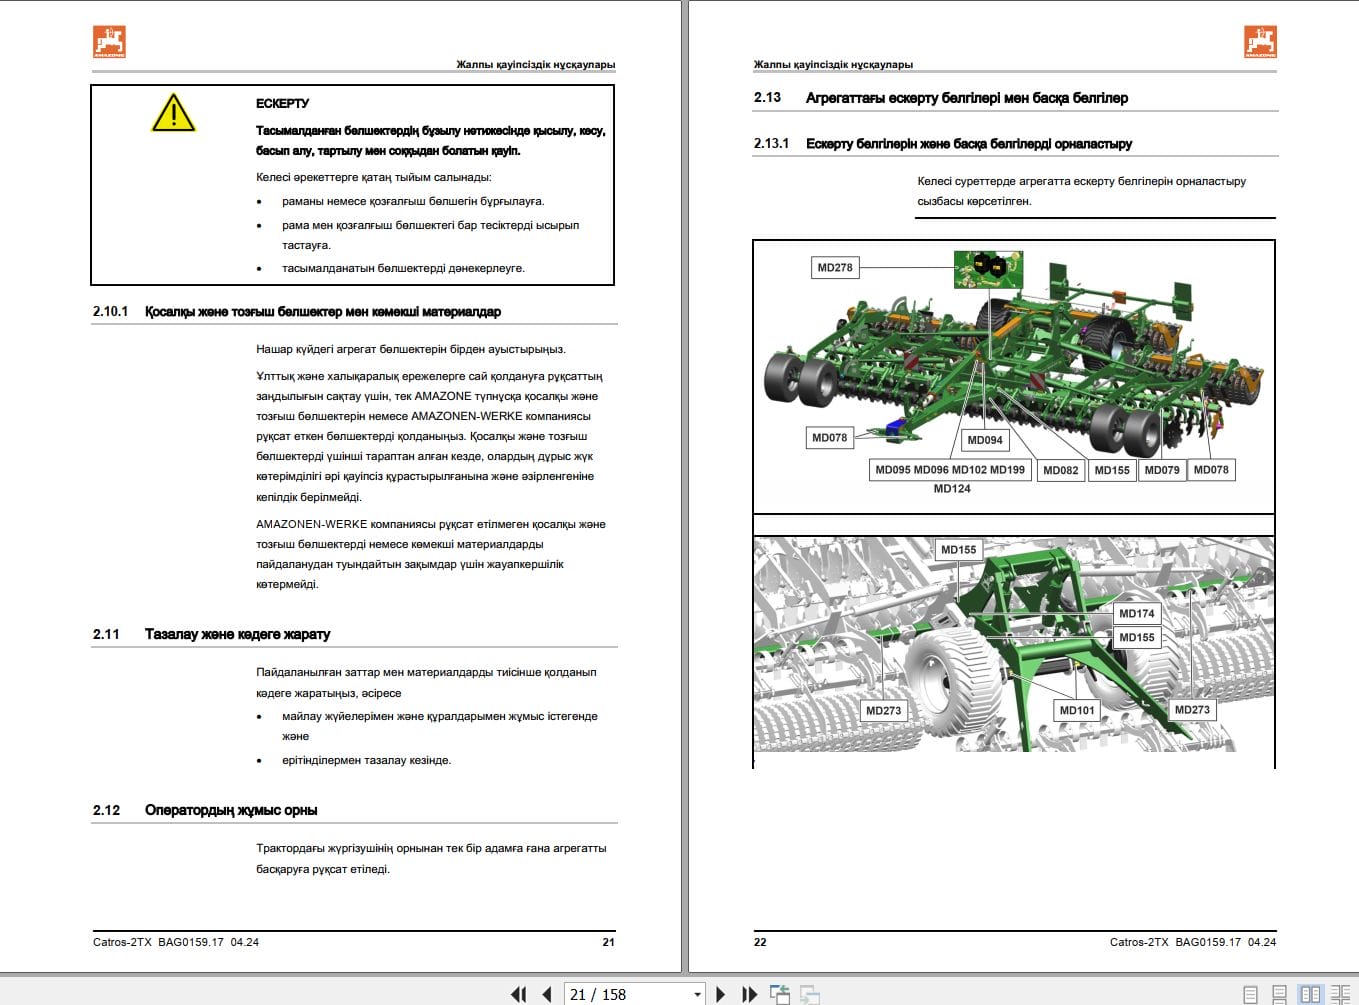This screenshot has width=1359, height=1005.
Task: Click label MD094 in upper diagram
Action: pyautogui.click(x=985, y=440)
